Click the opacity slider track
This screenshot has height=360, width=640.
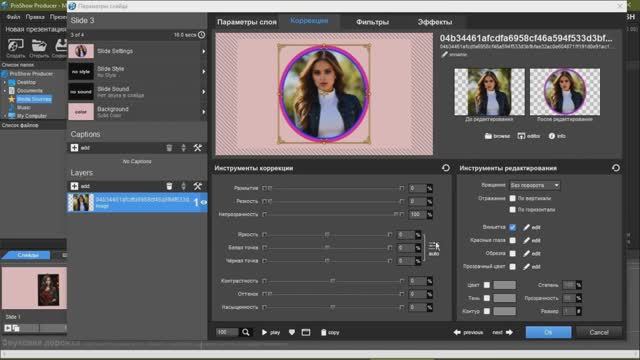point(333,214)
